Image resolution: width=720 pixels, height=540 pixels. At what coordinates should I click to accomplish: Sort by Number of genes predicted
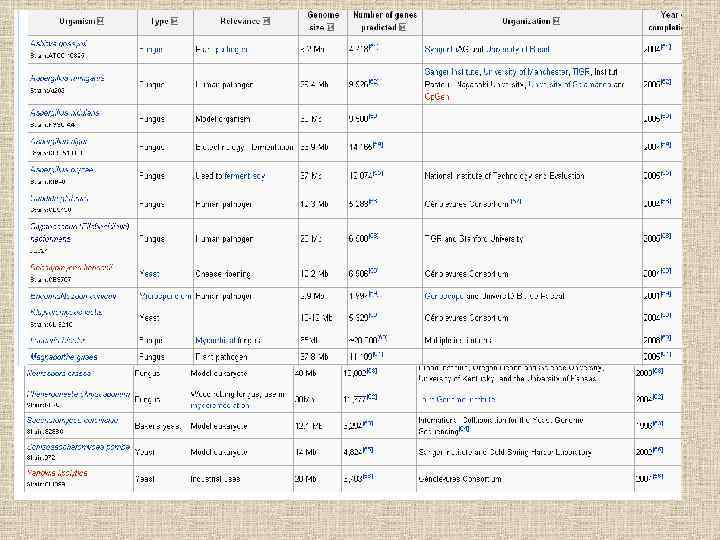(x=402, y=28)
